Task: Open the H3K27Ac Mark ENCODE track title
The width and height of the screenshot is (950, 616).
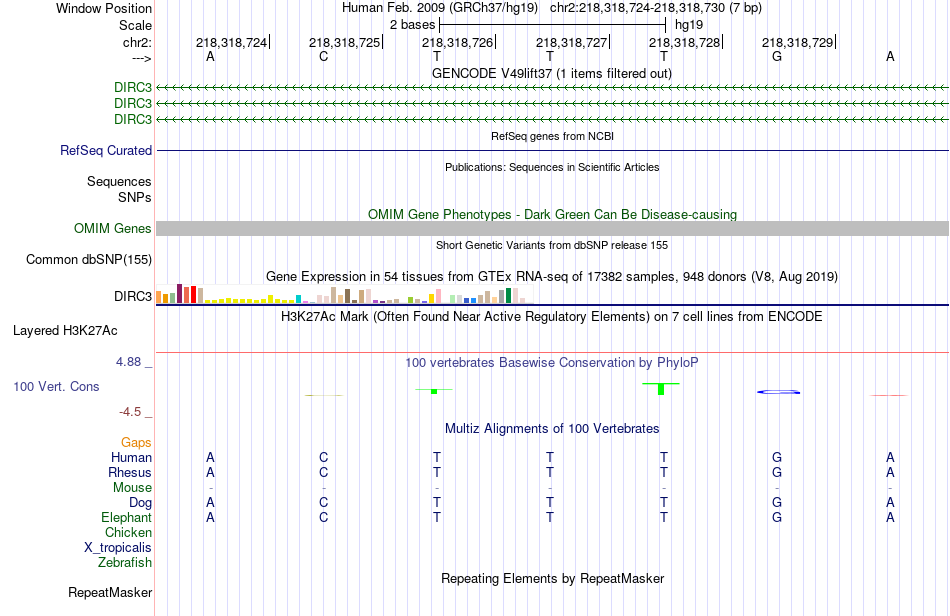Action: point(551,317)
